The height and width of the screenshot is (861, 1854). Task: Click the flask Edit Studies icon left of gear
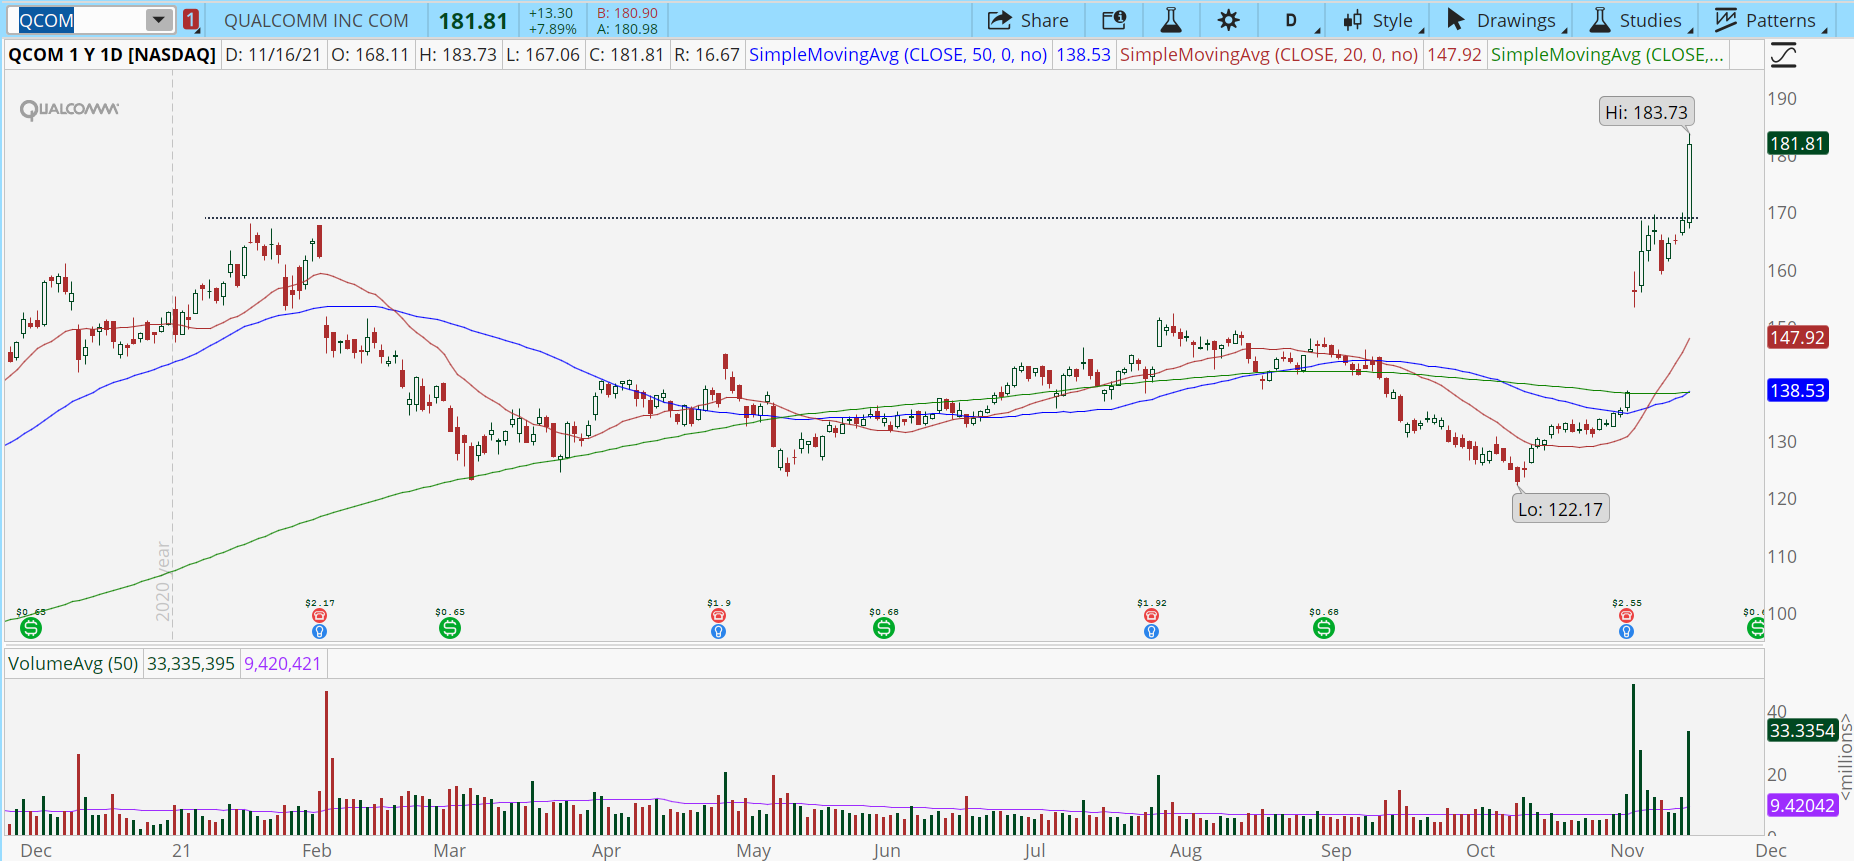click(1170, 21)
